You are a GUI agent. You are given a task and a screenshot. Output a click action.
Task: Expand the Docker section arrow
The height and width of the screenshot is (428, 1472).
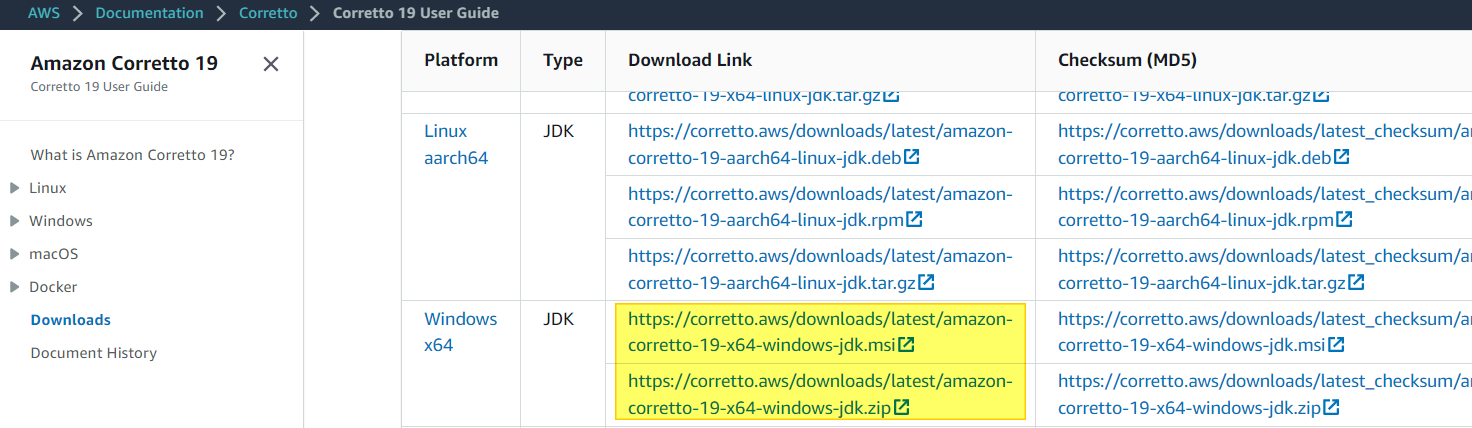(x=14, y=287)
